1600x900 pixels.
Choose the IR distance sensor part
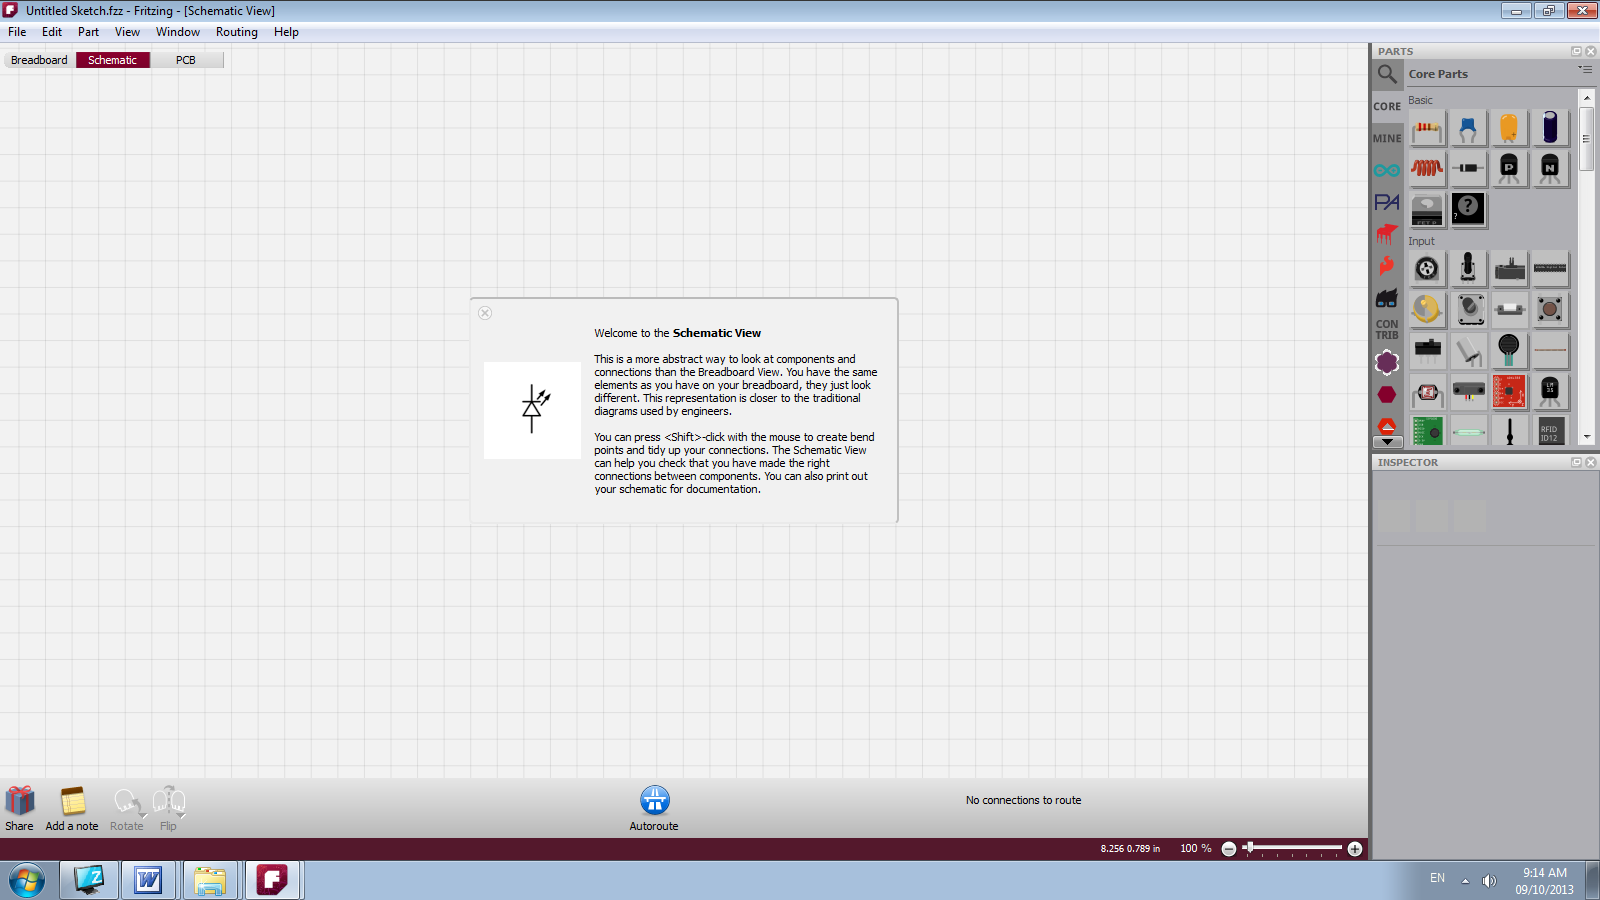coord(1468,392)
